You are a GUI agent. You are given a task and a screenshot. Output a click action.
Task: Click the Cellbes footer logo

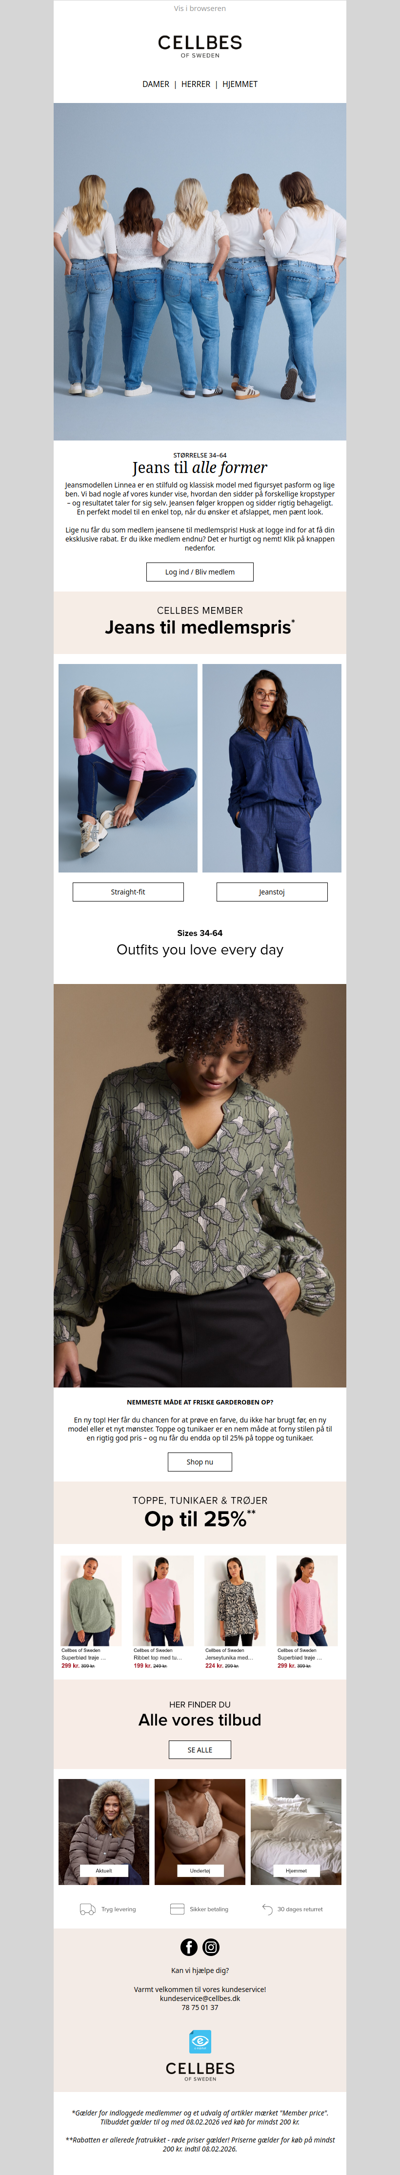[x=200, y=2070]
